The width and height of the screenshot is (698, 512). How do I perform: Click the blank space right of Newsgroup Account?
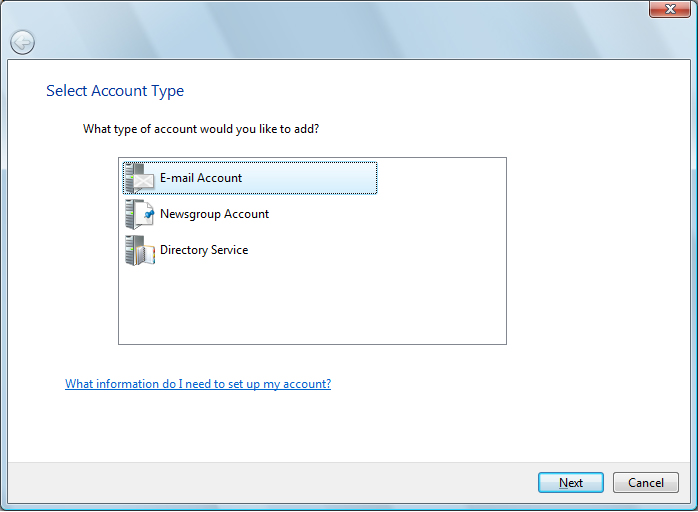[x=387, y=214]
